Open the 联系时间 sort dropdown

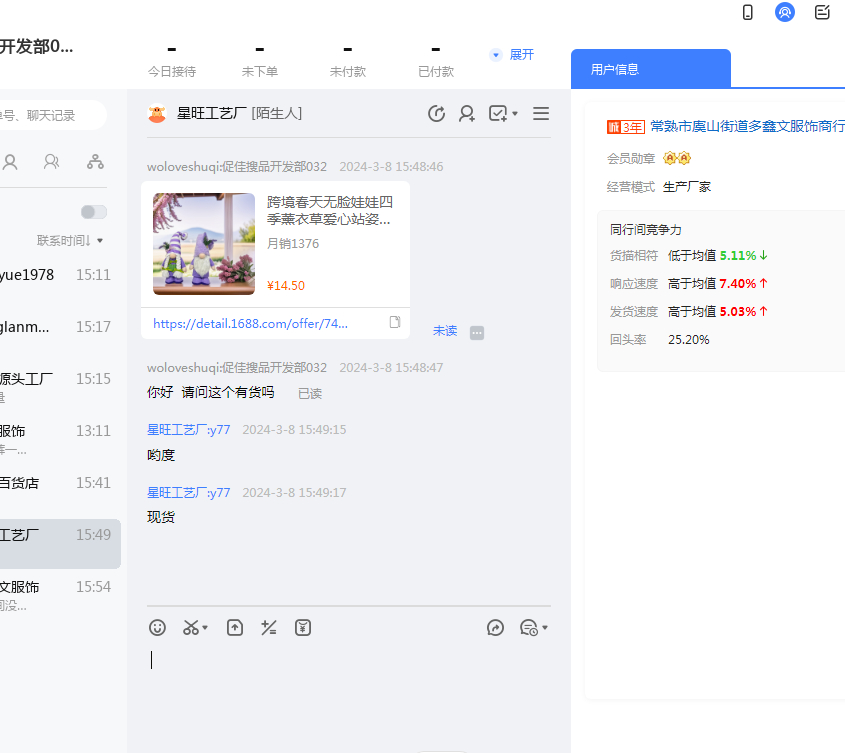tap(70, 241)
